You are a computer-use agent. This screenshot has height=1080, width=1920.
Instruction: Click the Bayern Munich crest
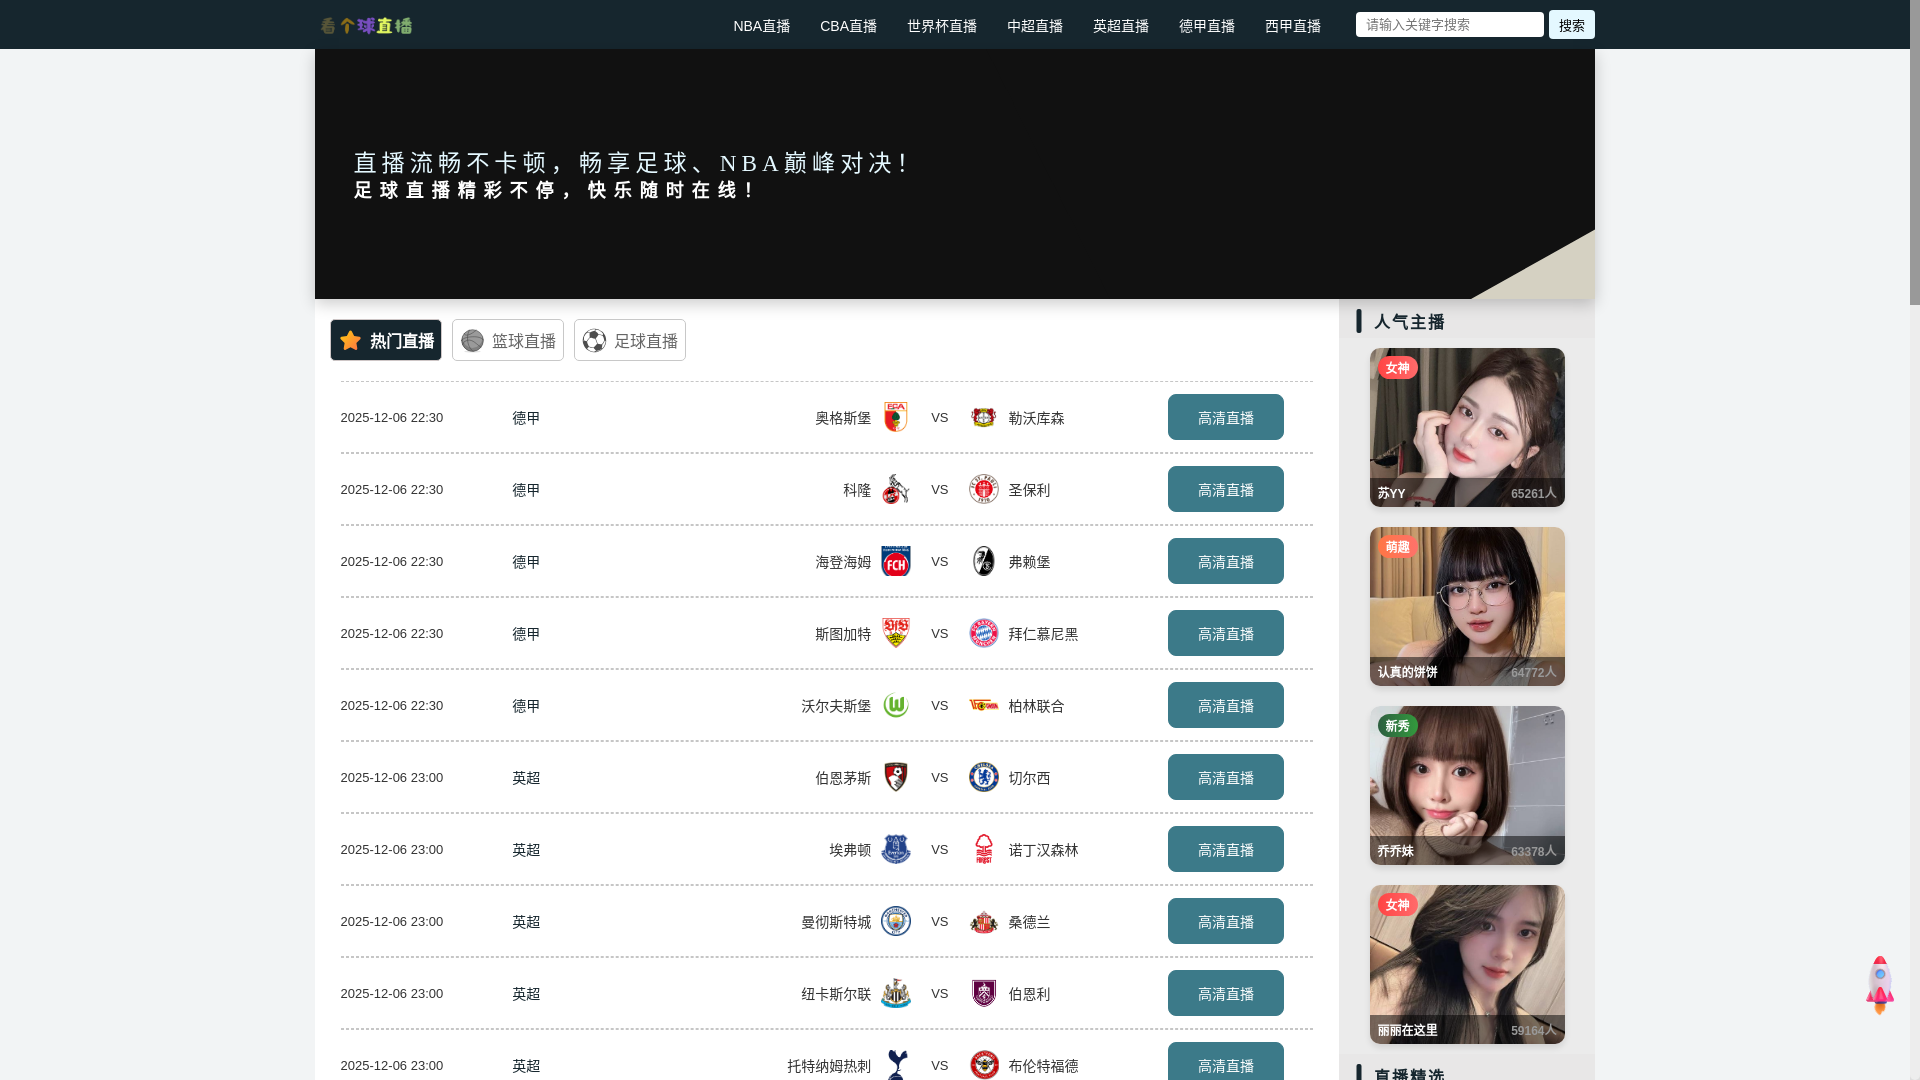[984, 633]
